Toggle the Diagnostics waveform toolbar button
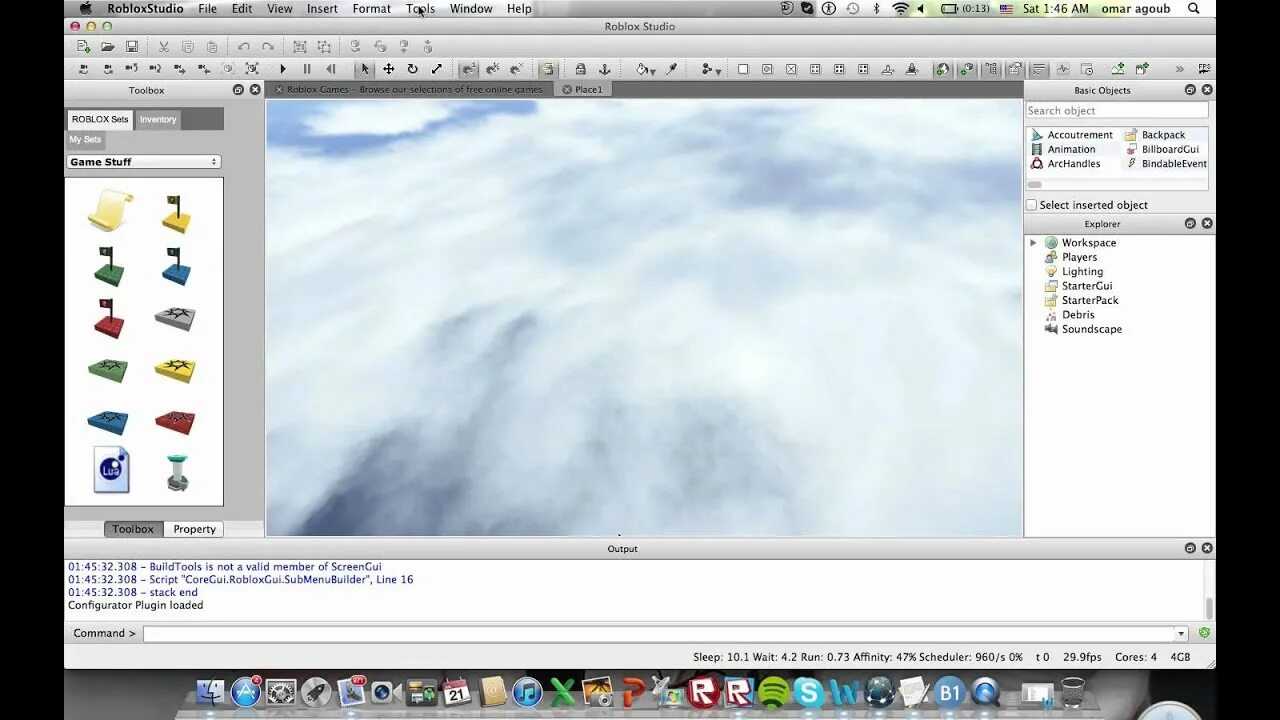 coord(1063,69)
